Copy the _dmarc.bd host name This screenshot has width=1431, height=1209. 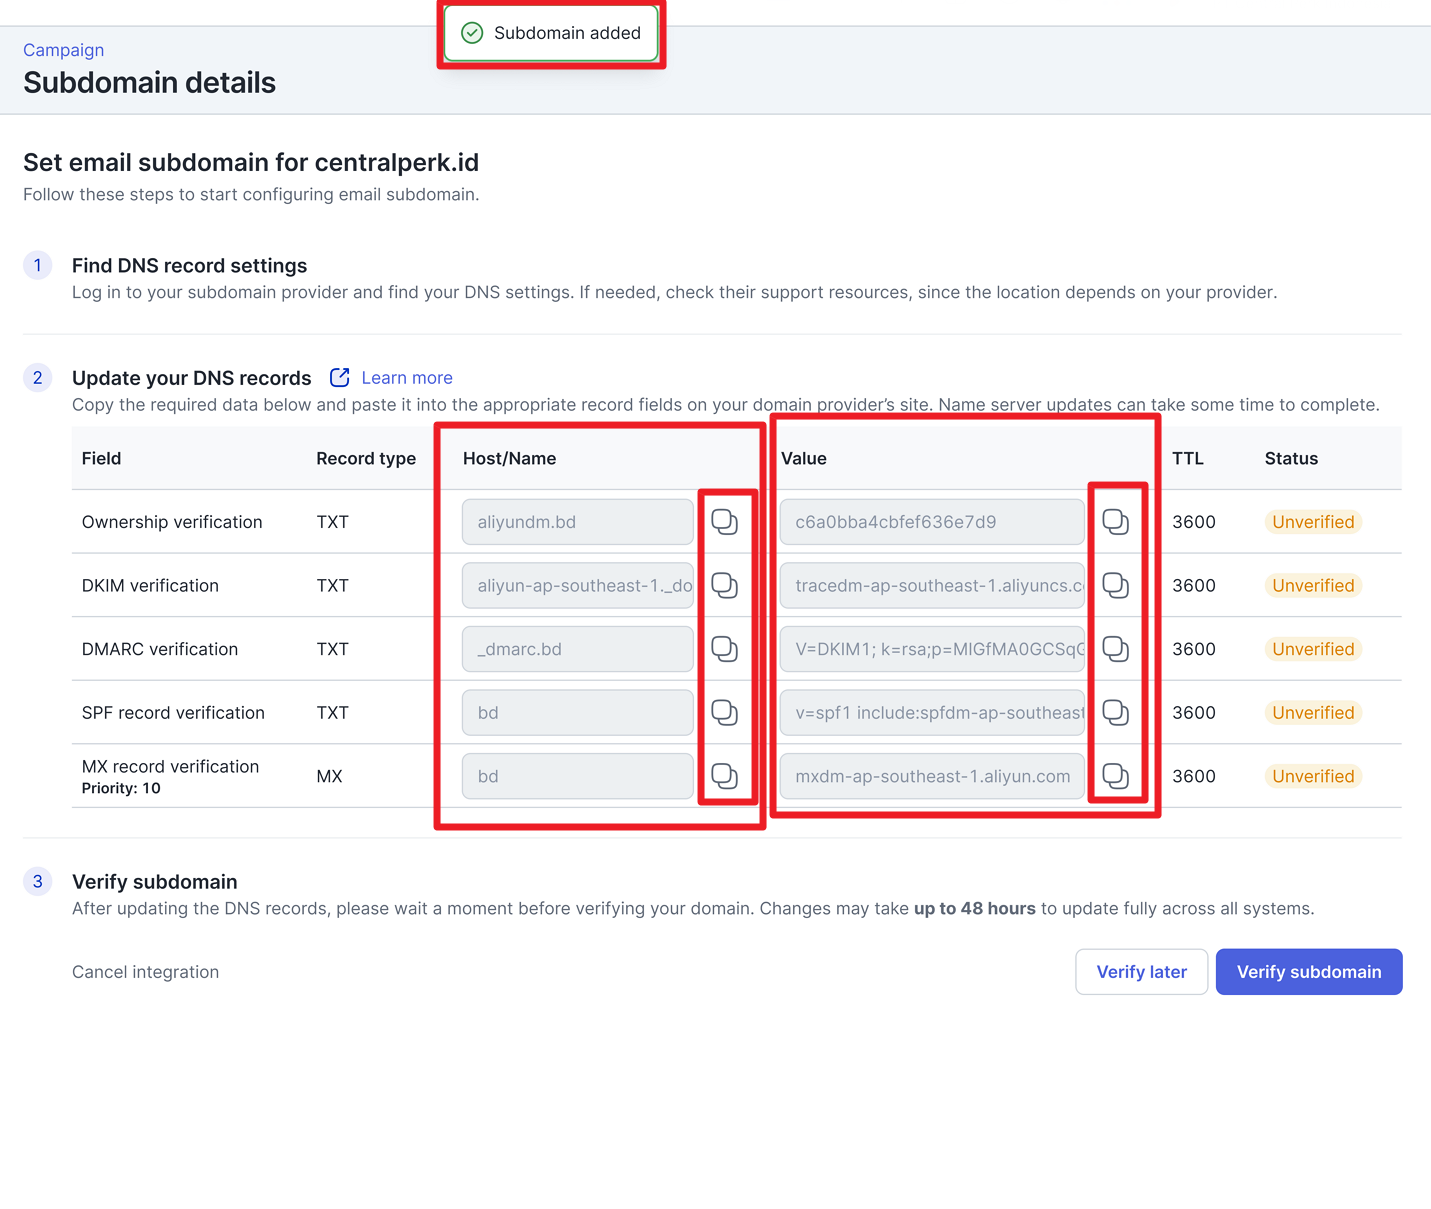[724, 649]
